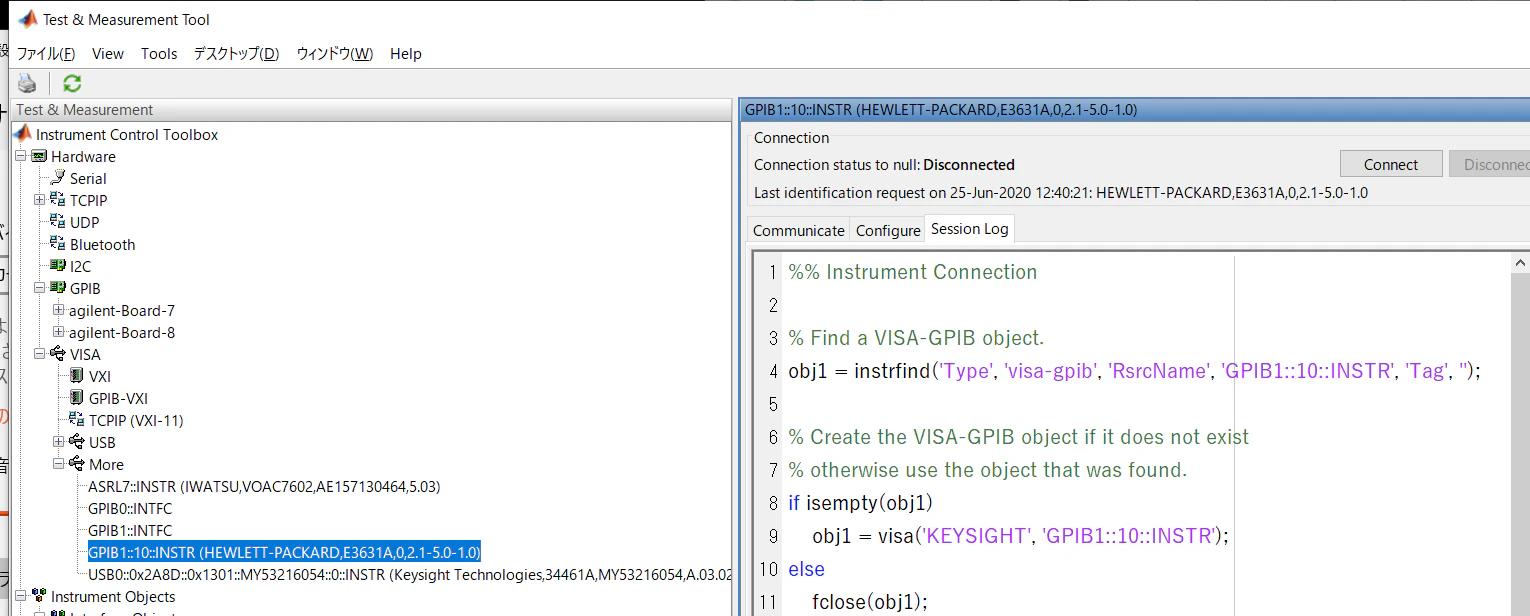Collapse the More tree node

(59, 464)
